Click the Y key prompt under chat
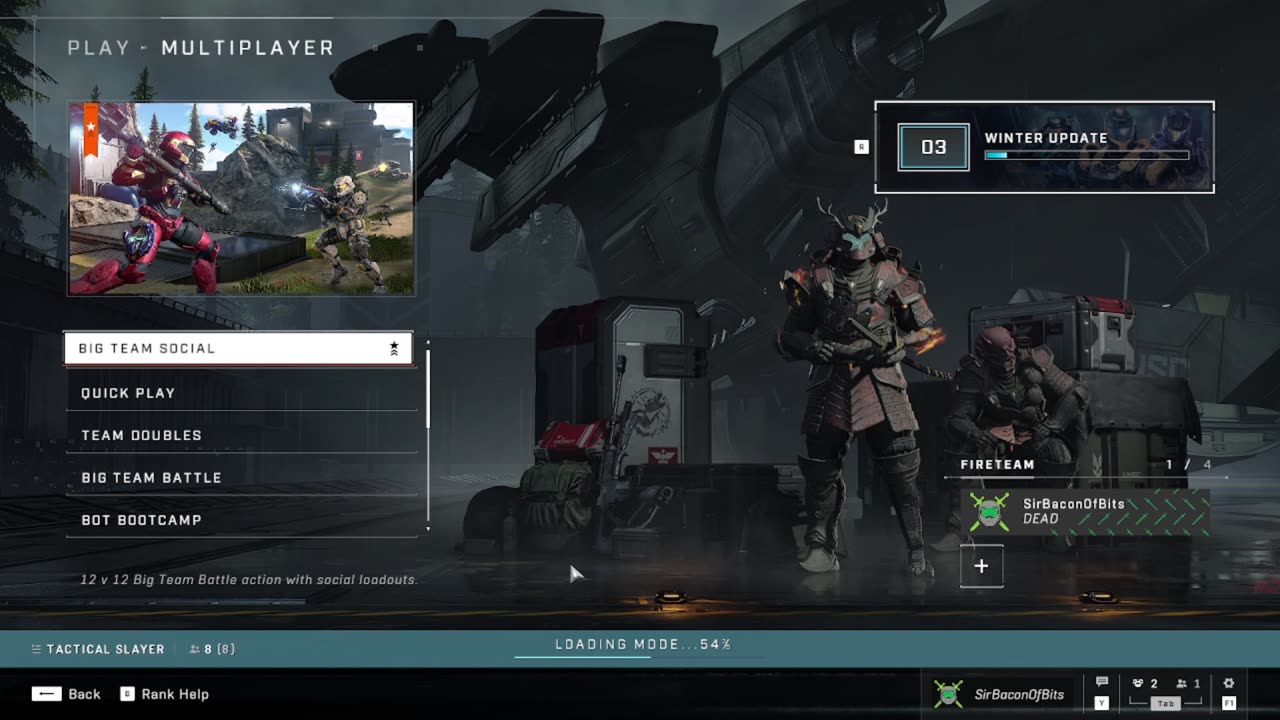The width and height of the screenshot is (1280, 720). pos(1102,703)
